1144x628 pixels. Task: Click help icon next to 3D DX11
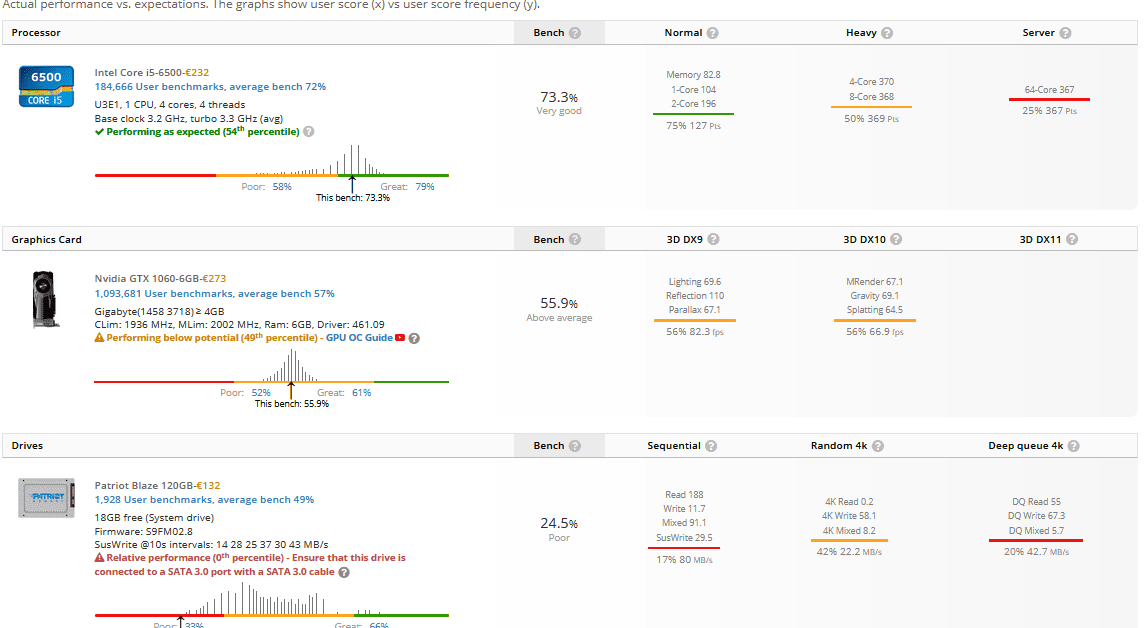(1072, 239)
